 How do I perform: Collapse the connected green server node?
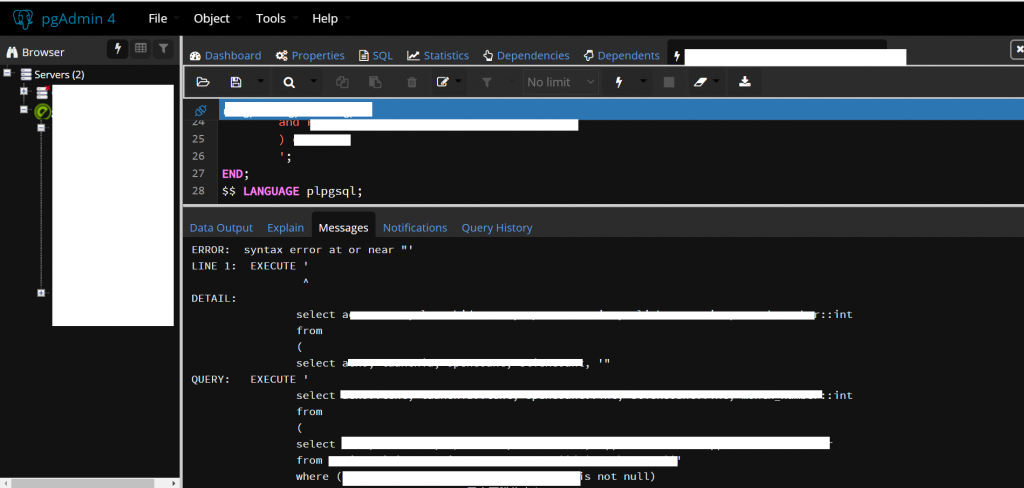point(24,110)
